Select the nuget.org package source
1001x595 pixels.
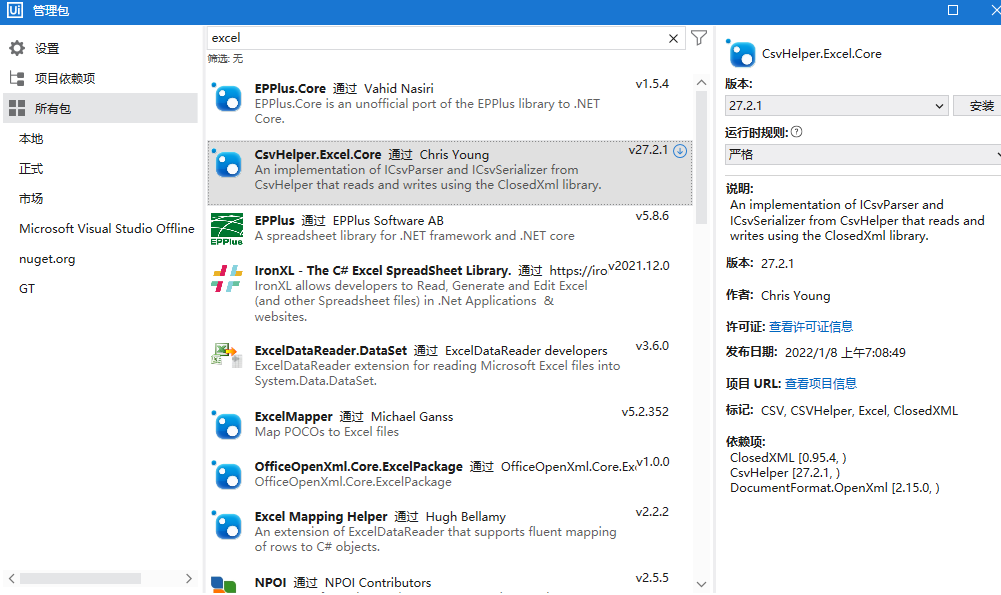click(47, 259)
